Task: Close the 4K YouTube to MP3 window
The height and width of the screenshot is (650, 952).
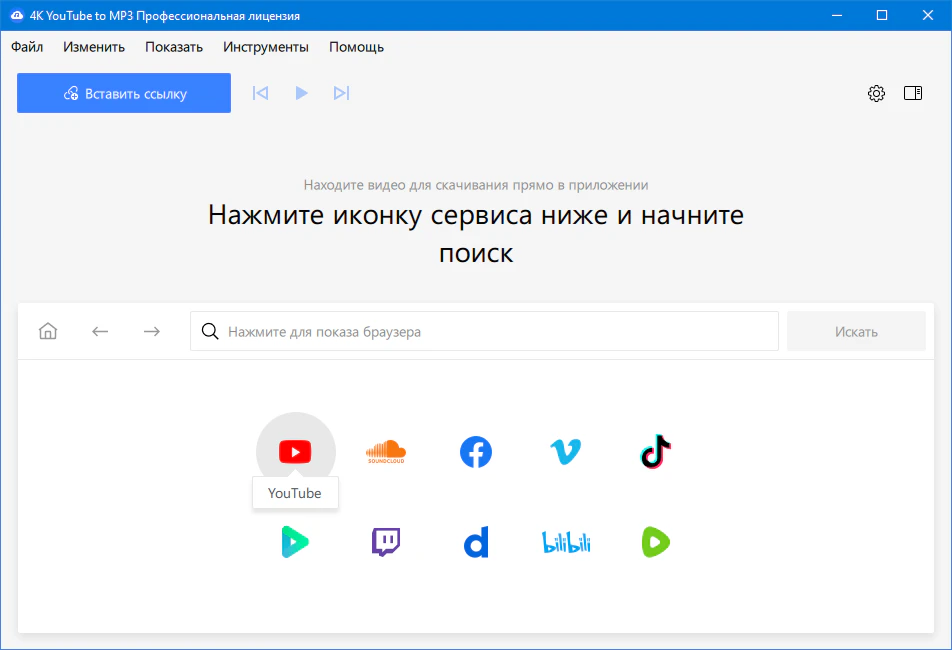Action: point(928,15)
